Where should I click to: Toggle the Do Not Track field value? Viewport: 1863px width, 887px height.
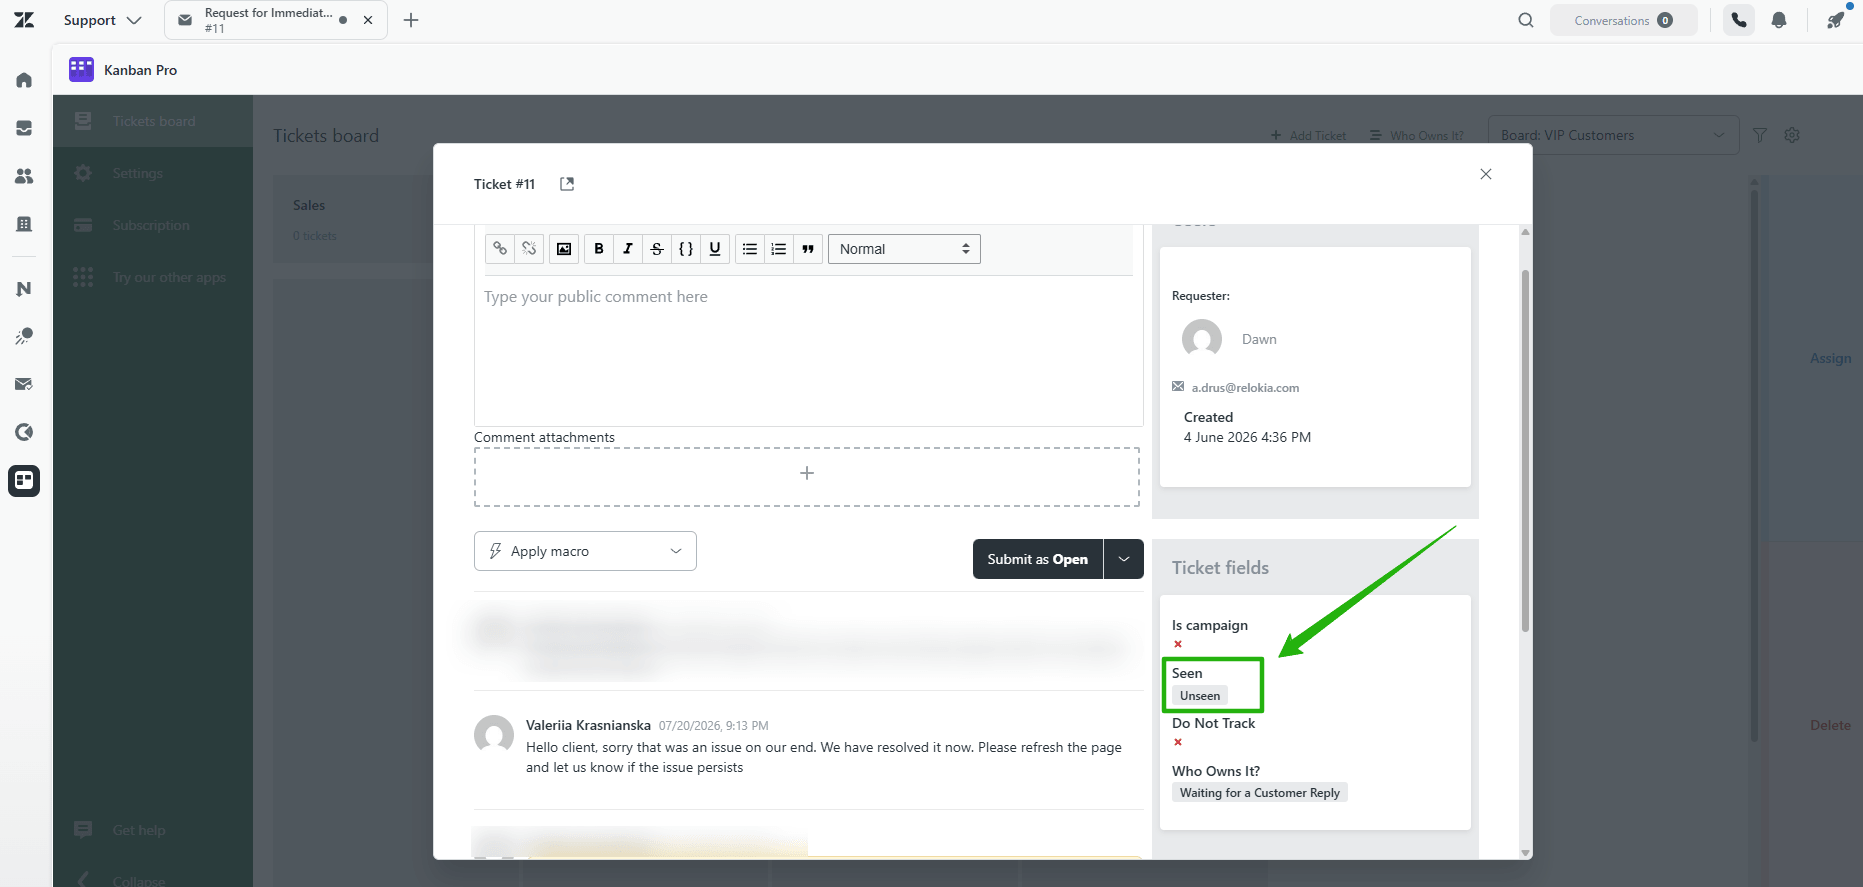[1178, 742]
